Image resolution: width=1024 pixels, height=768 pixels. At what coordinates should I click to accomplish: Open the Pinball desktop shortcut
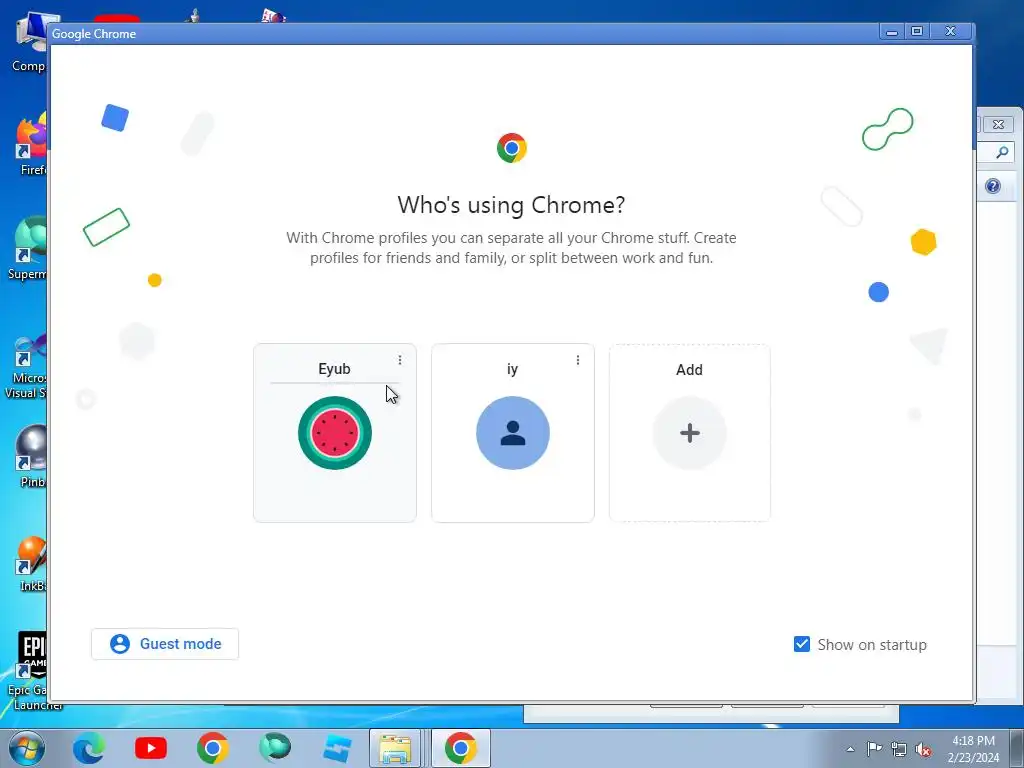pyautogui.click(x=31, y=457)
